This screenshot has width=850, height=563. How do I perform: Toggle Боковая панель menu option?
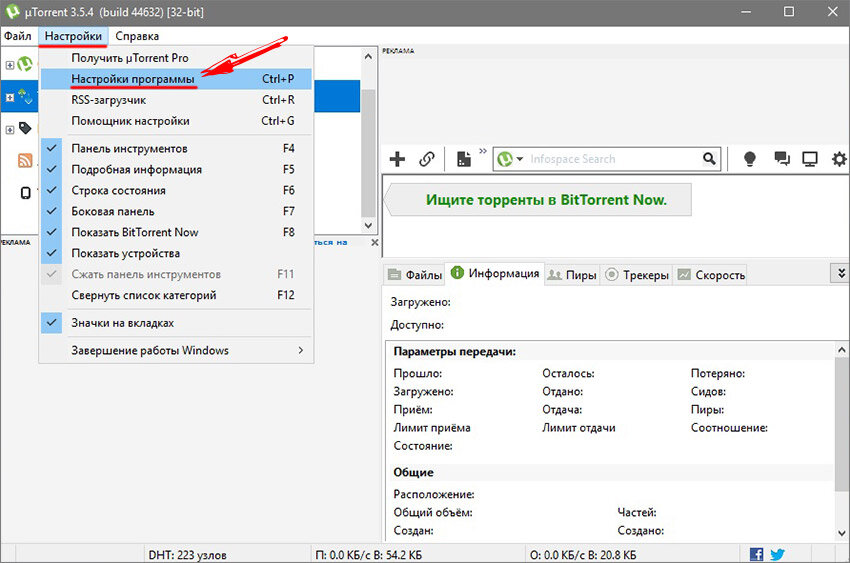pos(176,211)
